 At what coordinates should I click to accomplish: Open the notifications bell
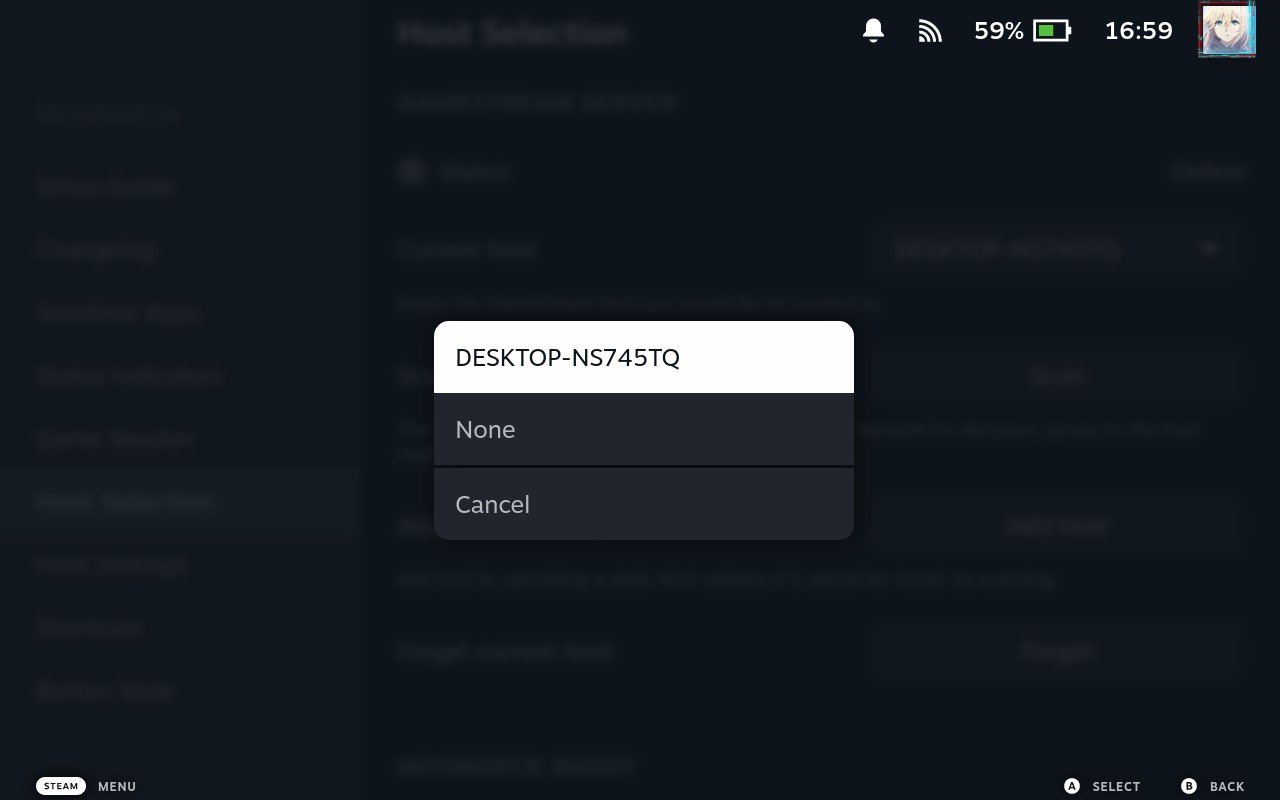pos(873,31)
